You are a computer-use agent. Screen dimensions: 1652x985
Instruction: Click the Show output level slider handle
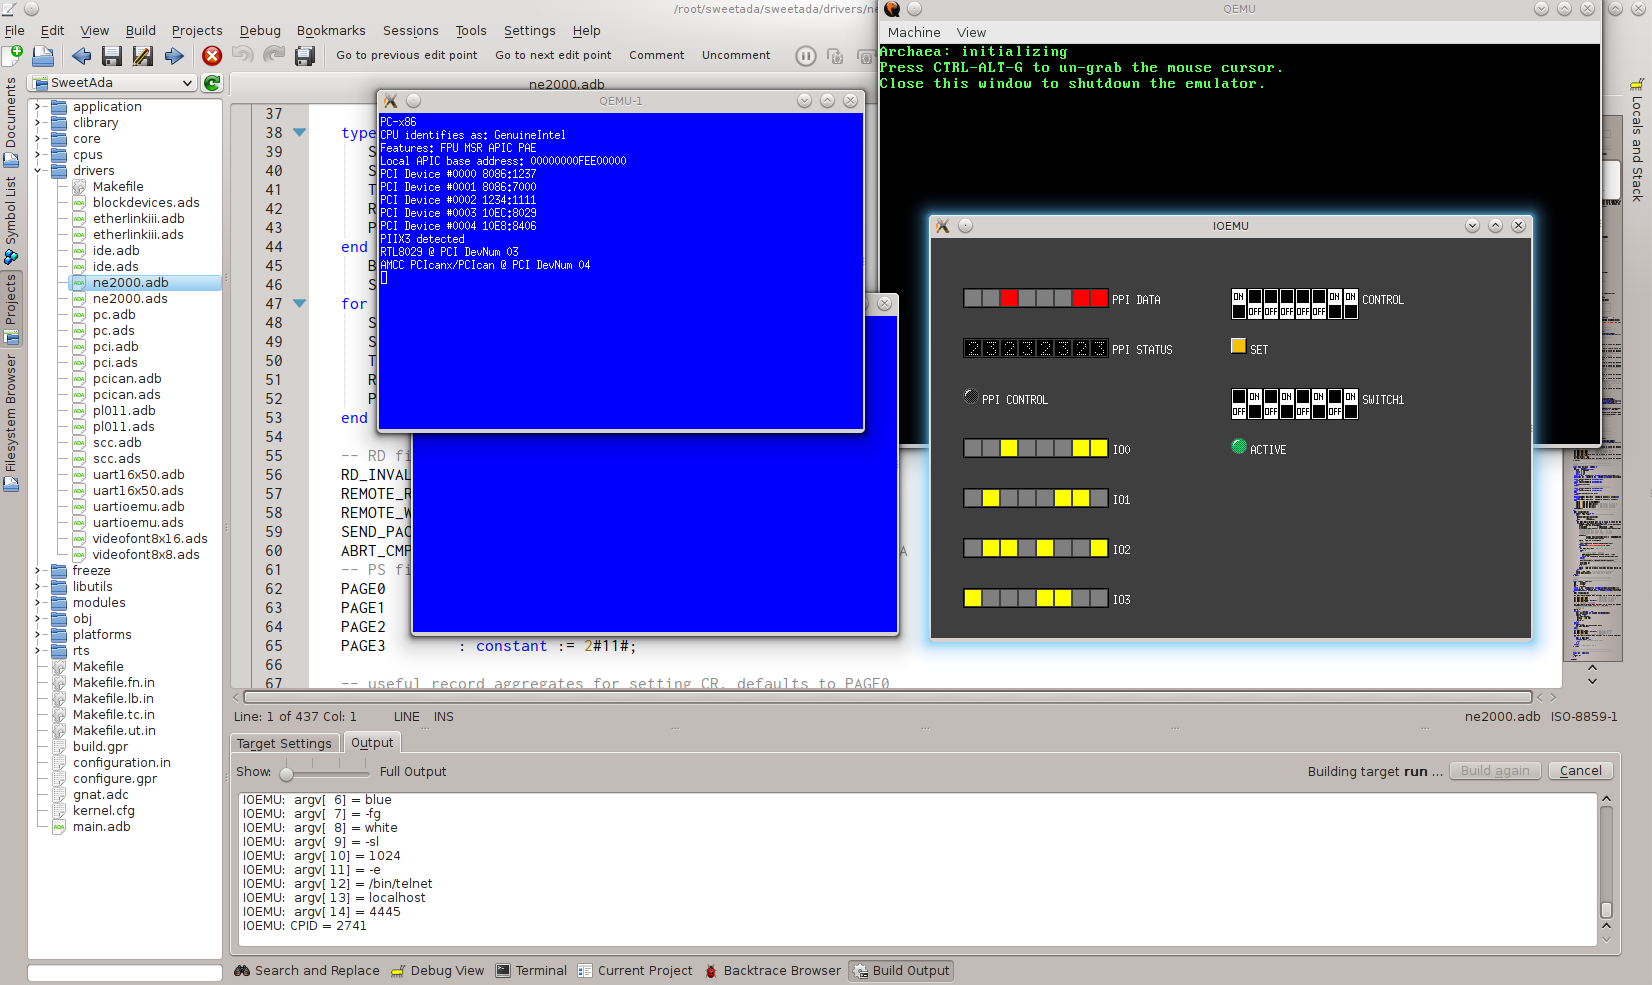[x=287, y=773]
